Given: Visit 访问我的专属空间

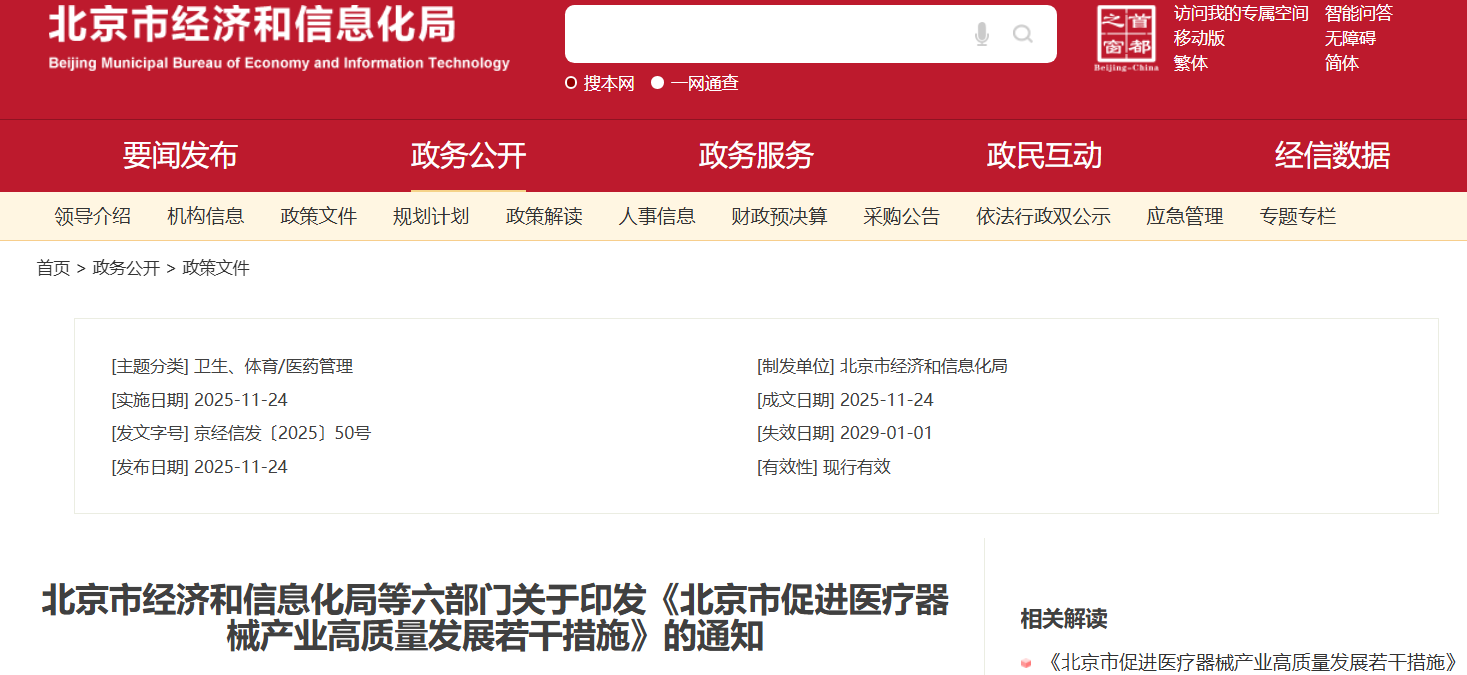Looking at the screenshot, I should (x=1240, y=13).
